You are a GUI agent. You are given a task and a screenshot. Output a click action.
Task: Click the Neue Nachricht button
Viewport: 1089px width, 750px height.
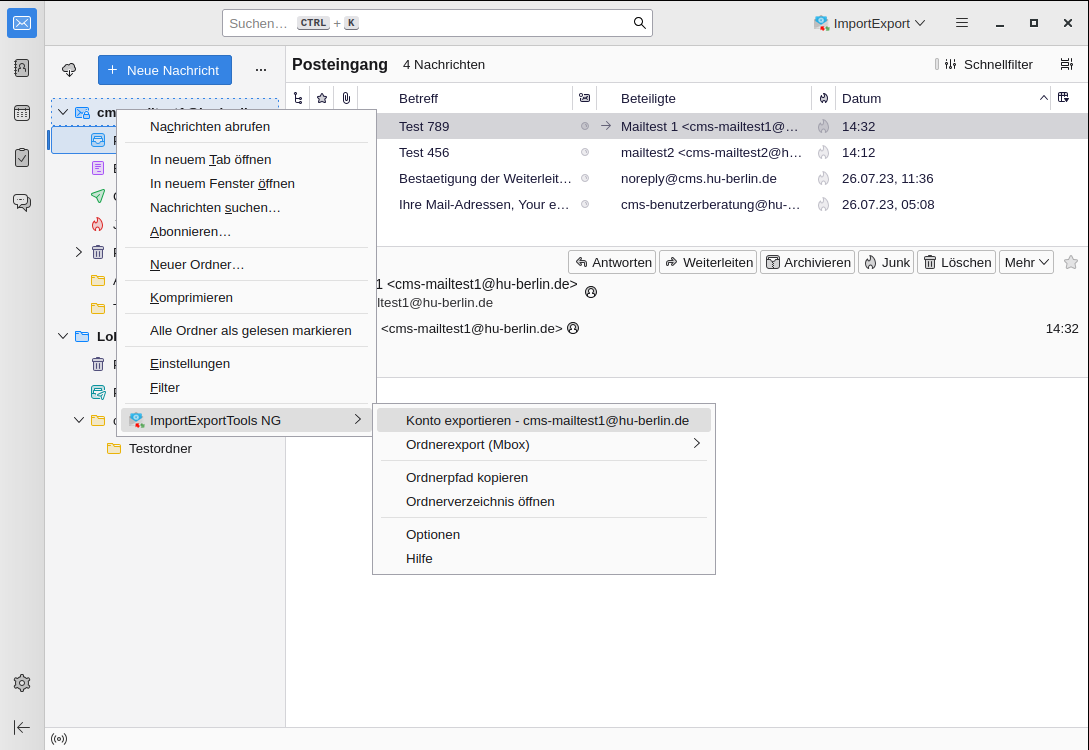165,70
